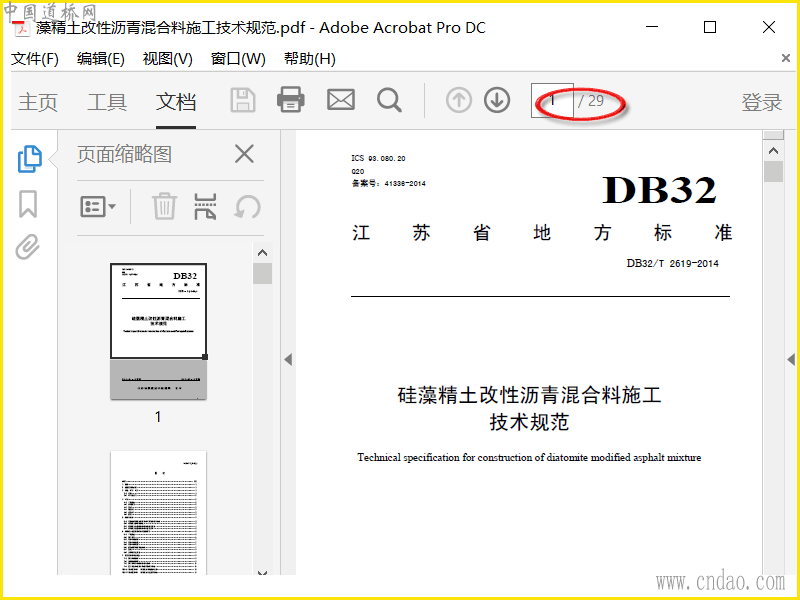This screenshot has height=600, width=800.
Task: Print the document with printer icon
Action: pyautogui.click(x=291, y=99)
